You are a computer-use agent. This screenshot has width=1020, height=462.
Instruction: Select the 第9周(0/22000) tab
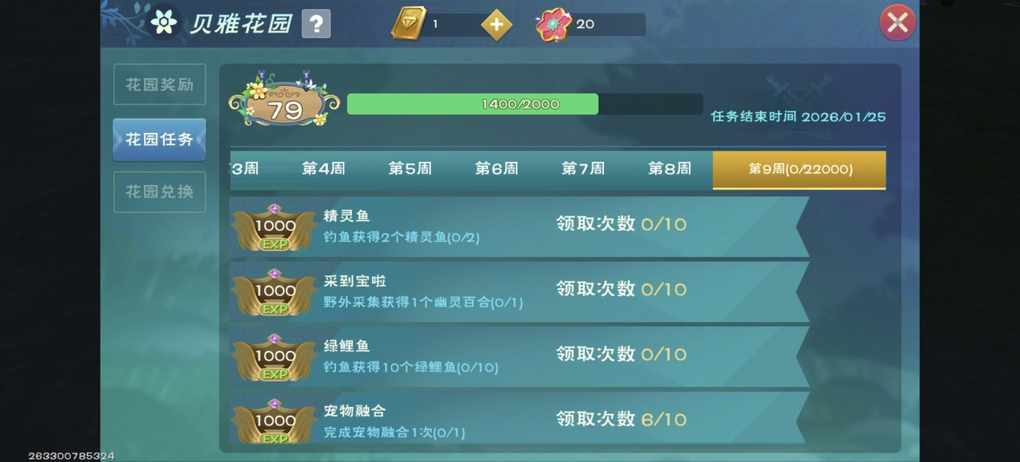point(799,170)
